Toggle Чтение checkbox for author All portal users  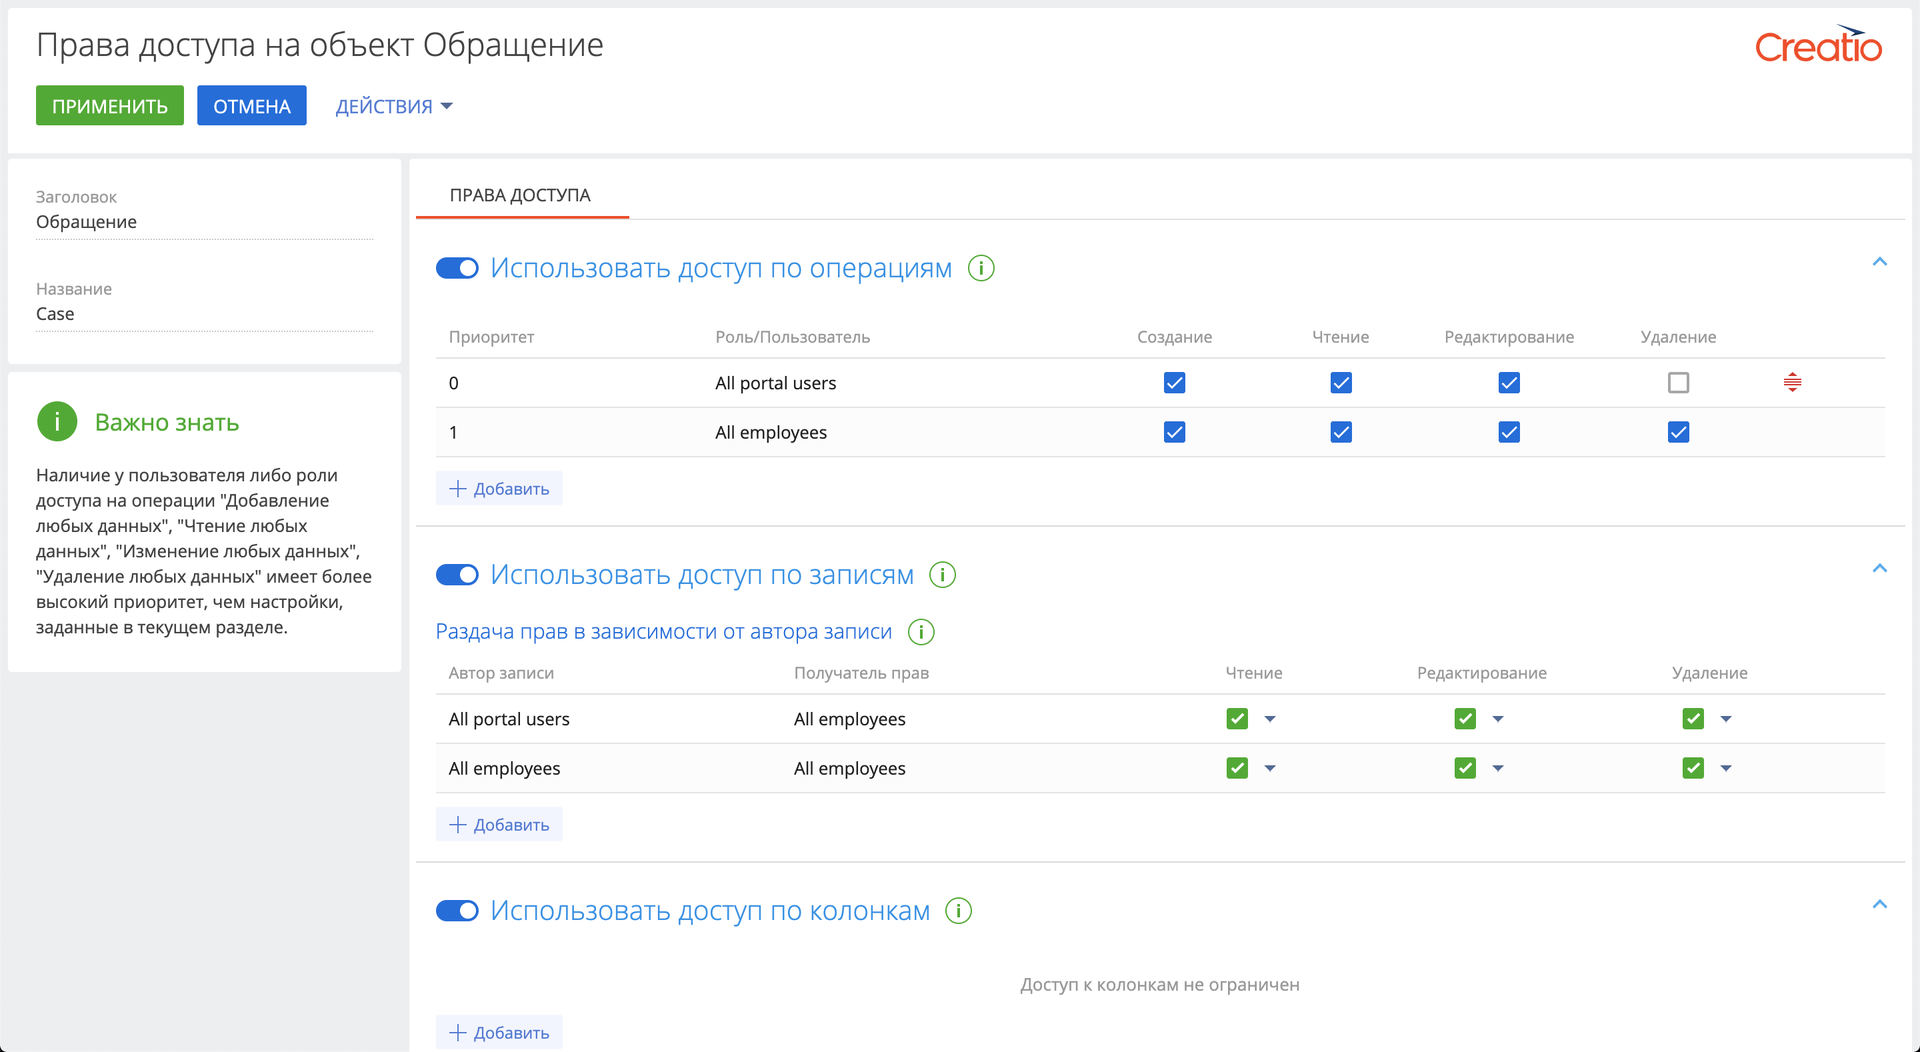pyautogui.click(x=1237, y=719)
